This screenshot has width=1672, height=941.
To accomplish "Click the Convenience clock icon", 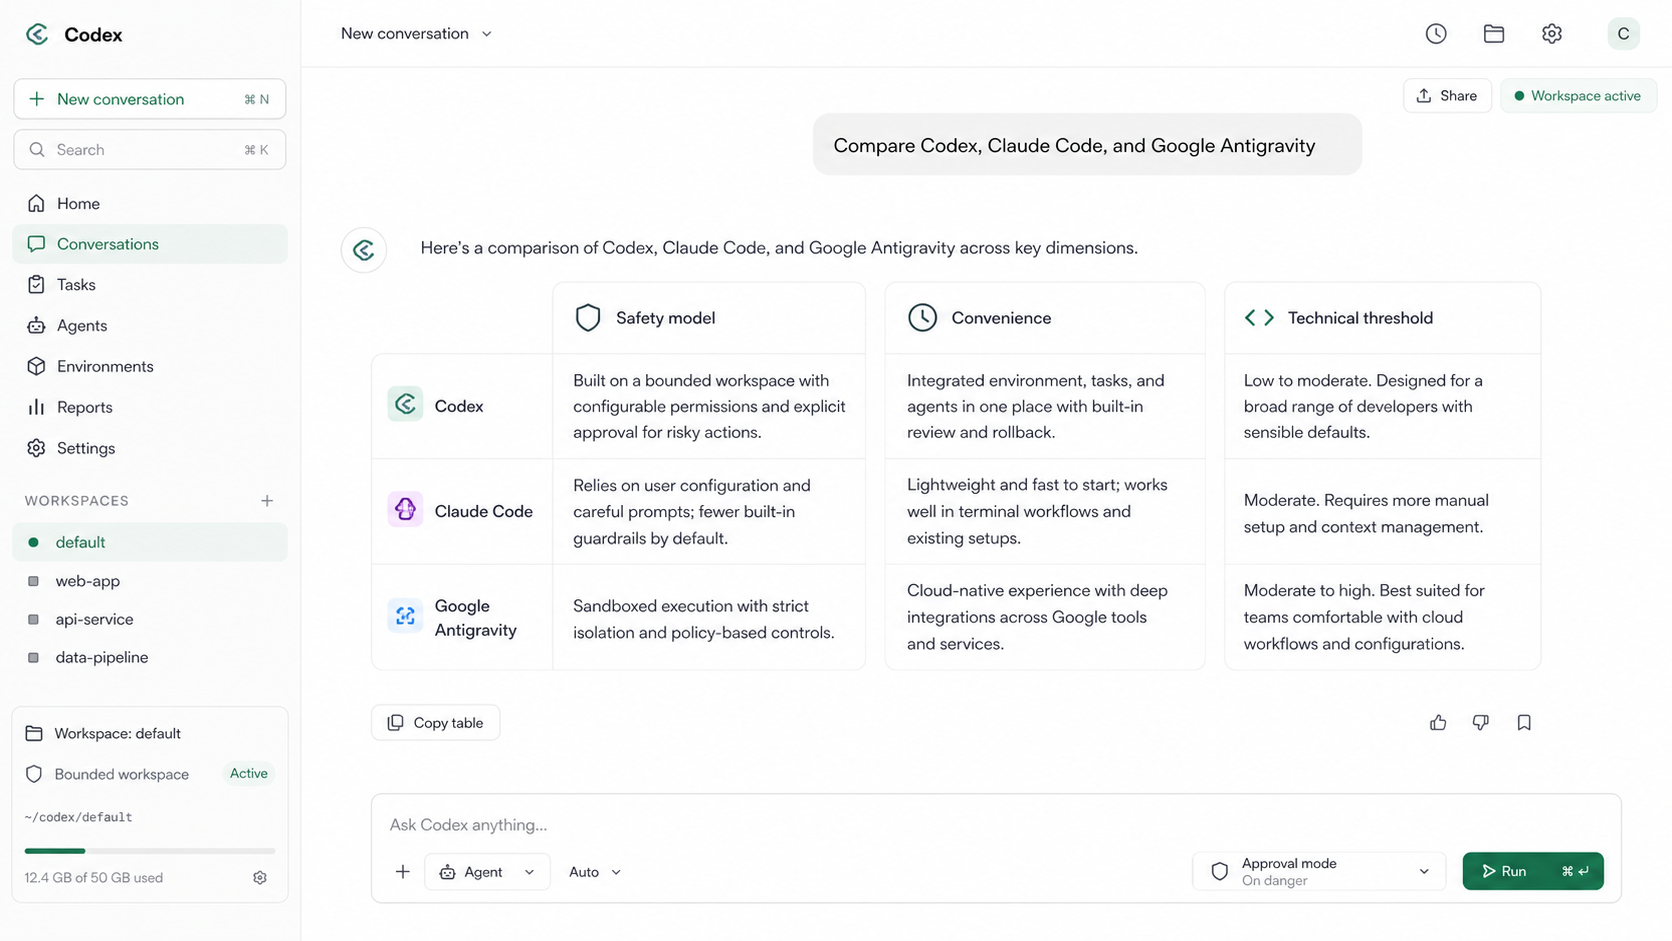I will 922,318.
